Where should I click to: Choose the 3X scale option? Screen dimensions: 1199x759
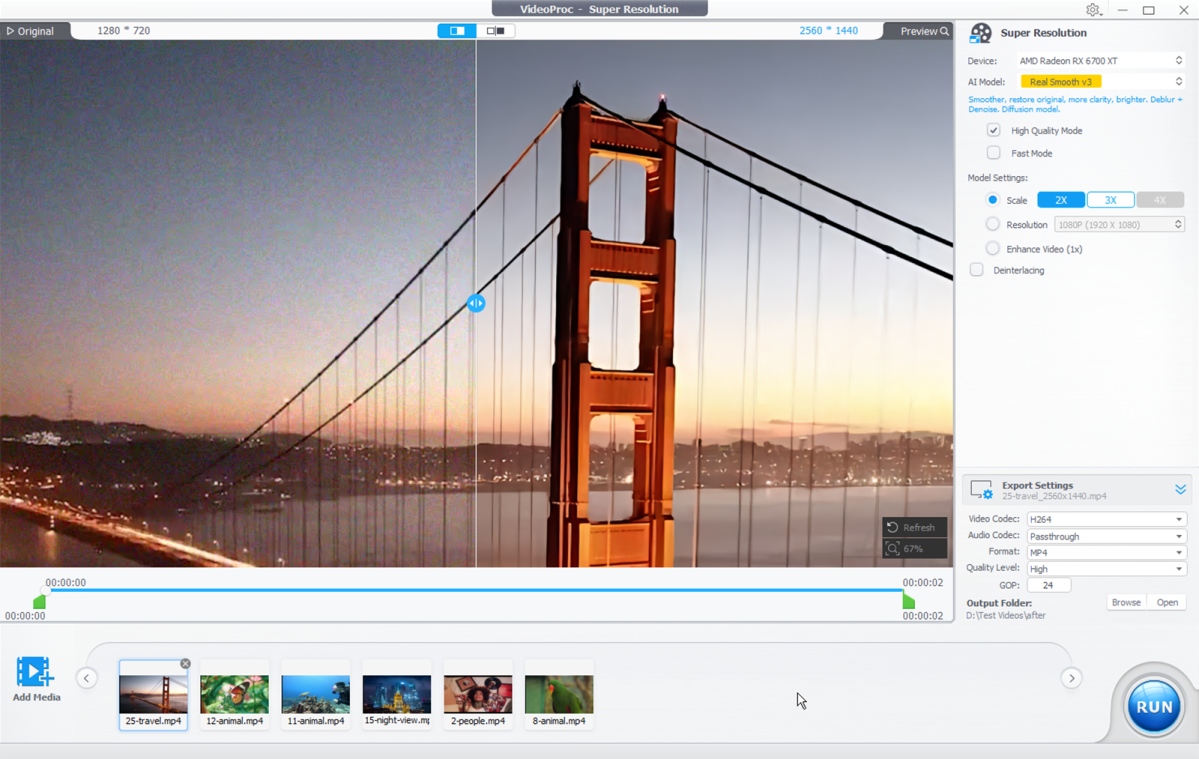[x=1110, y=200]
